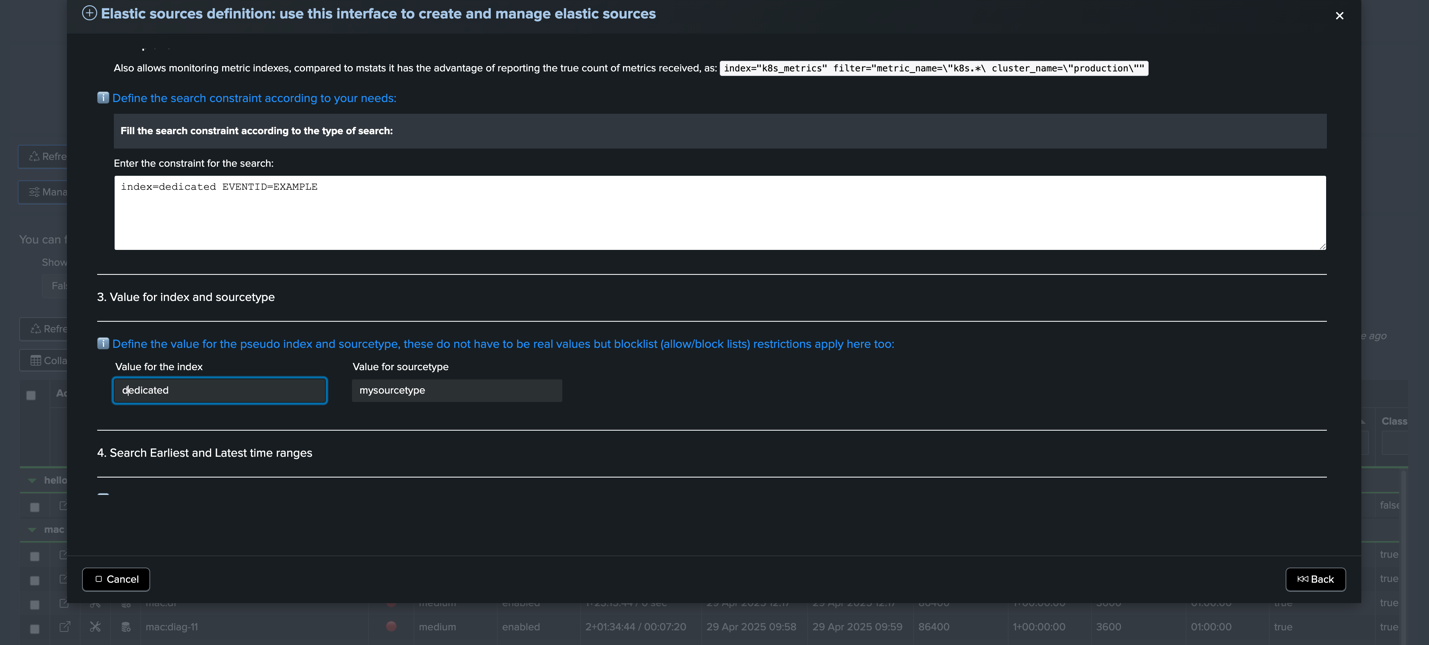
Task: Click the Collapse table grid icon
Action: (33, 360)
